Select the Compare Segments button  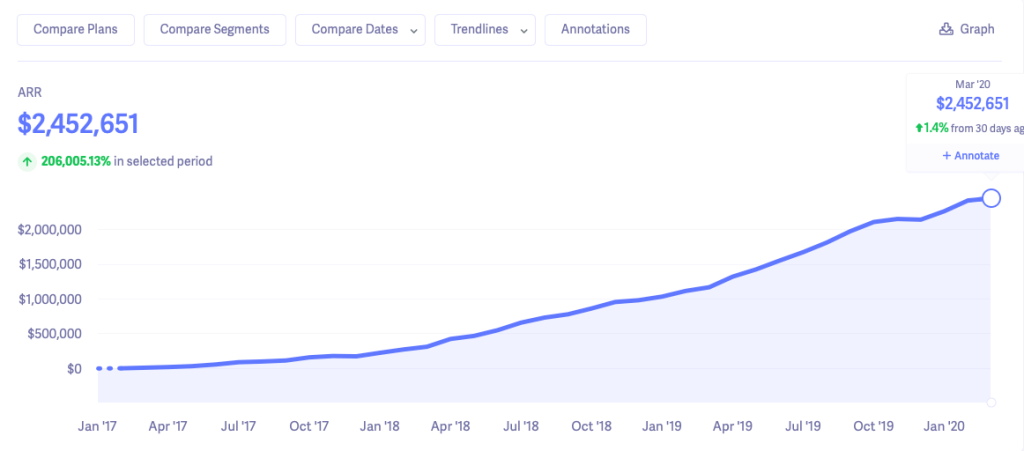[x=214, y=29]
